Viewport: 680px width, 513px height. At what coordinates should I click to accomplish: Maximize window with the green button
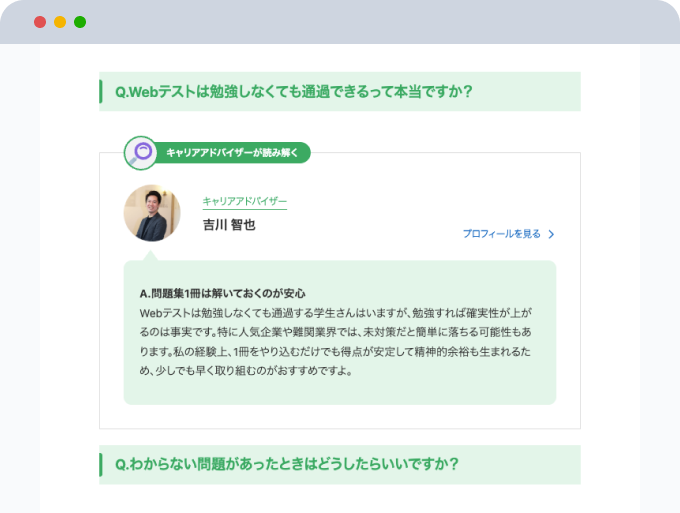pyautogui.click(x=80, y=22)
